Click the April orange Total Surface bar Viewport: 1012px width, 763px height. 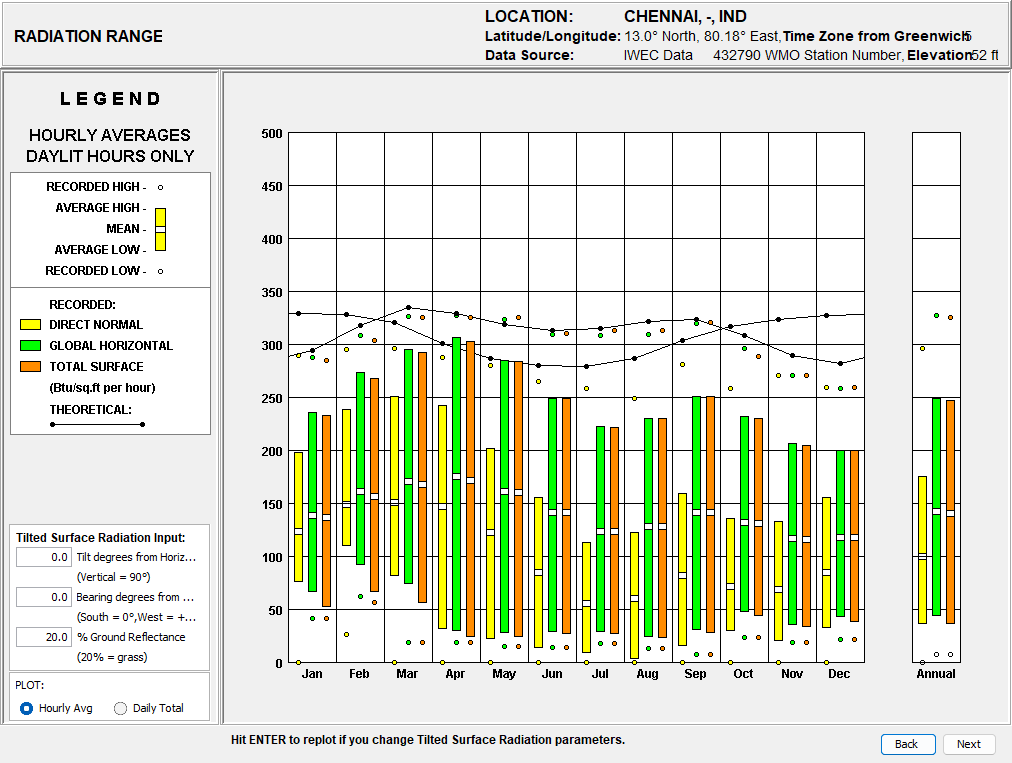pyautogui.click(x=471, y=489)
